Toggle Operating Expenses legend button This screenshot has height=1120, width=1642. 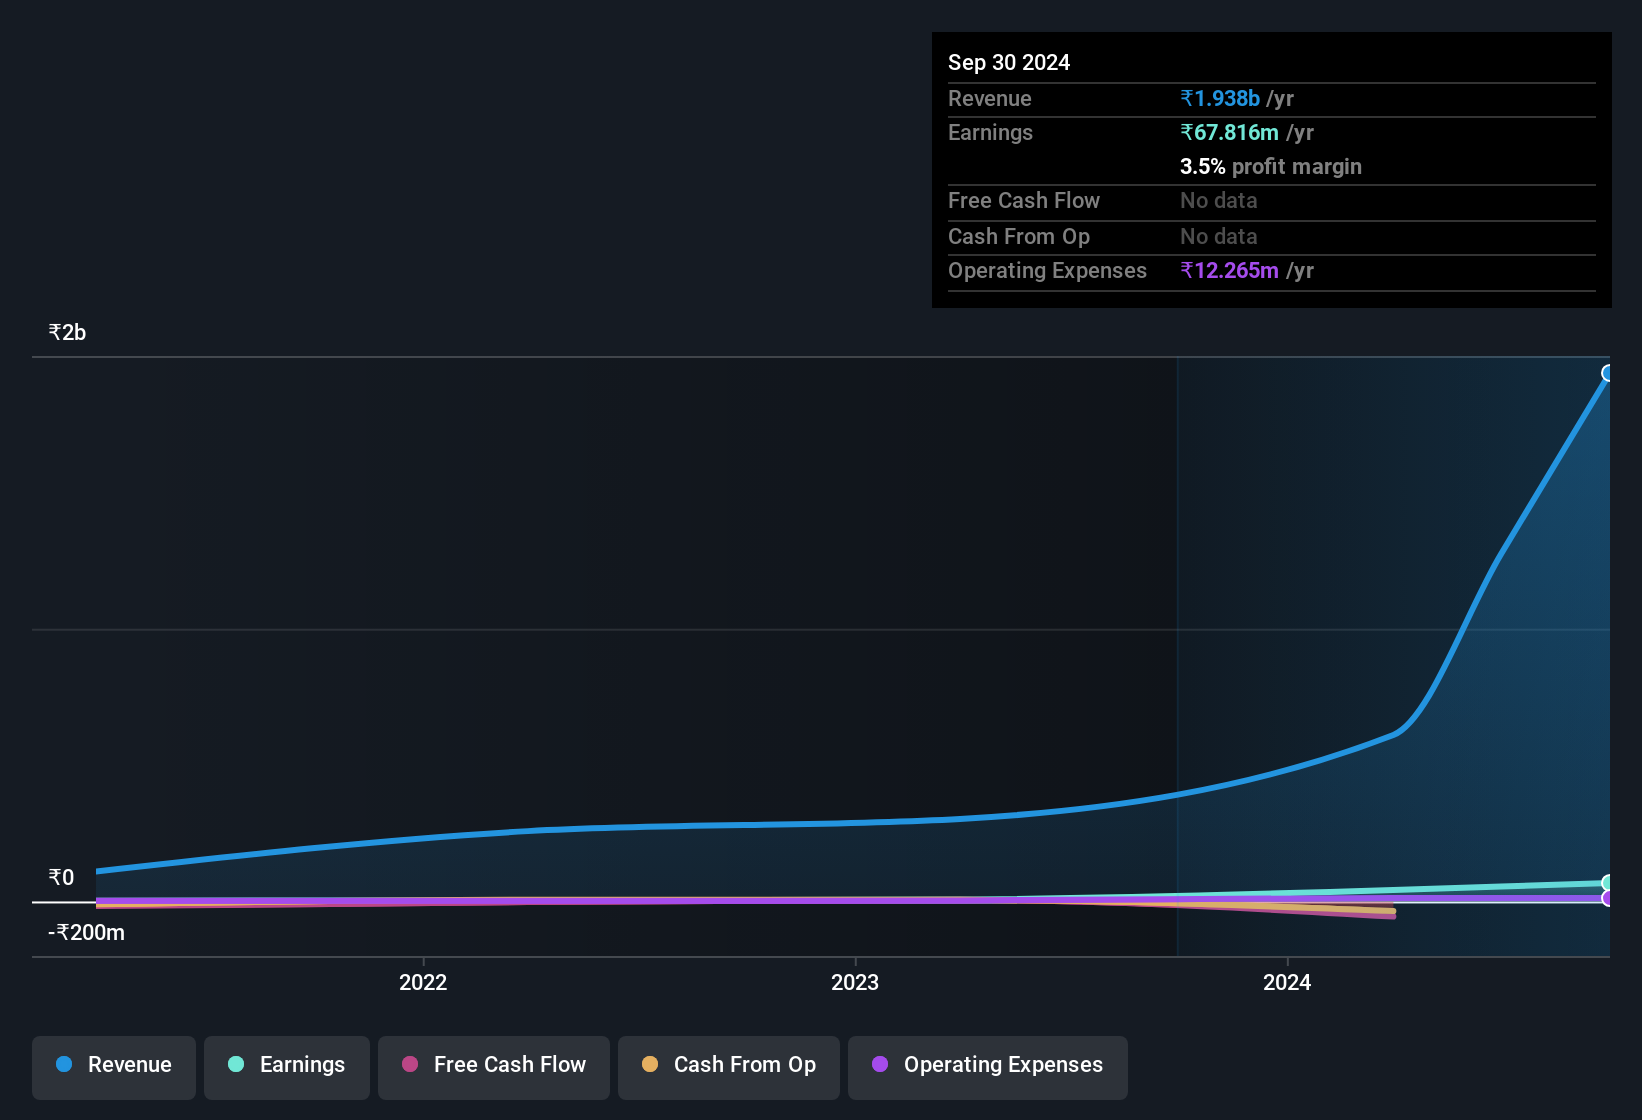tap(988, 1067)
